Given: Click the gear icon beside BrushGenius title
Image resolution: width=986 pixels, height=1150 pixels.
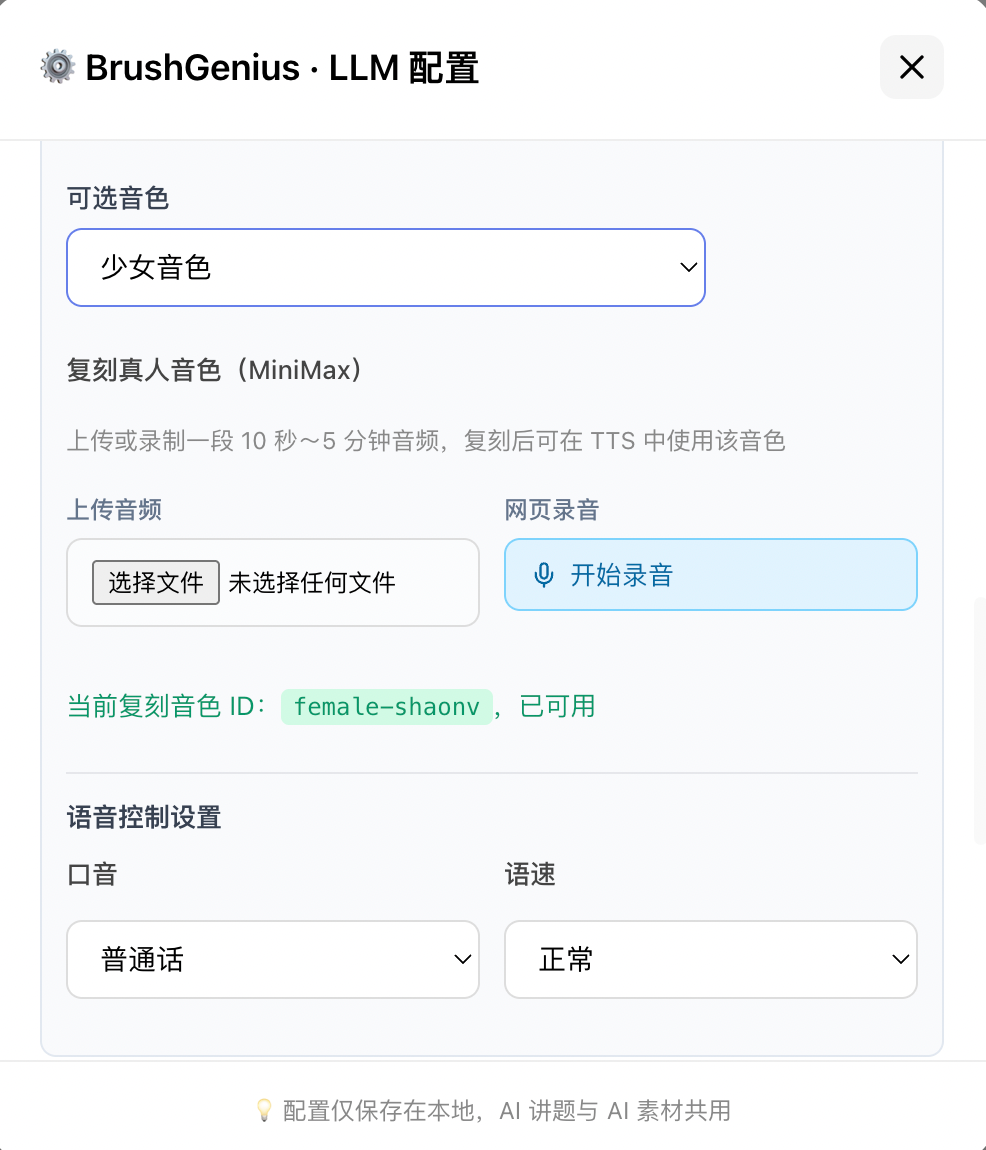Looking at the screenshot, I should coord(58,67).
